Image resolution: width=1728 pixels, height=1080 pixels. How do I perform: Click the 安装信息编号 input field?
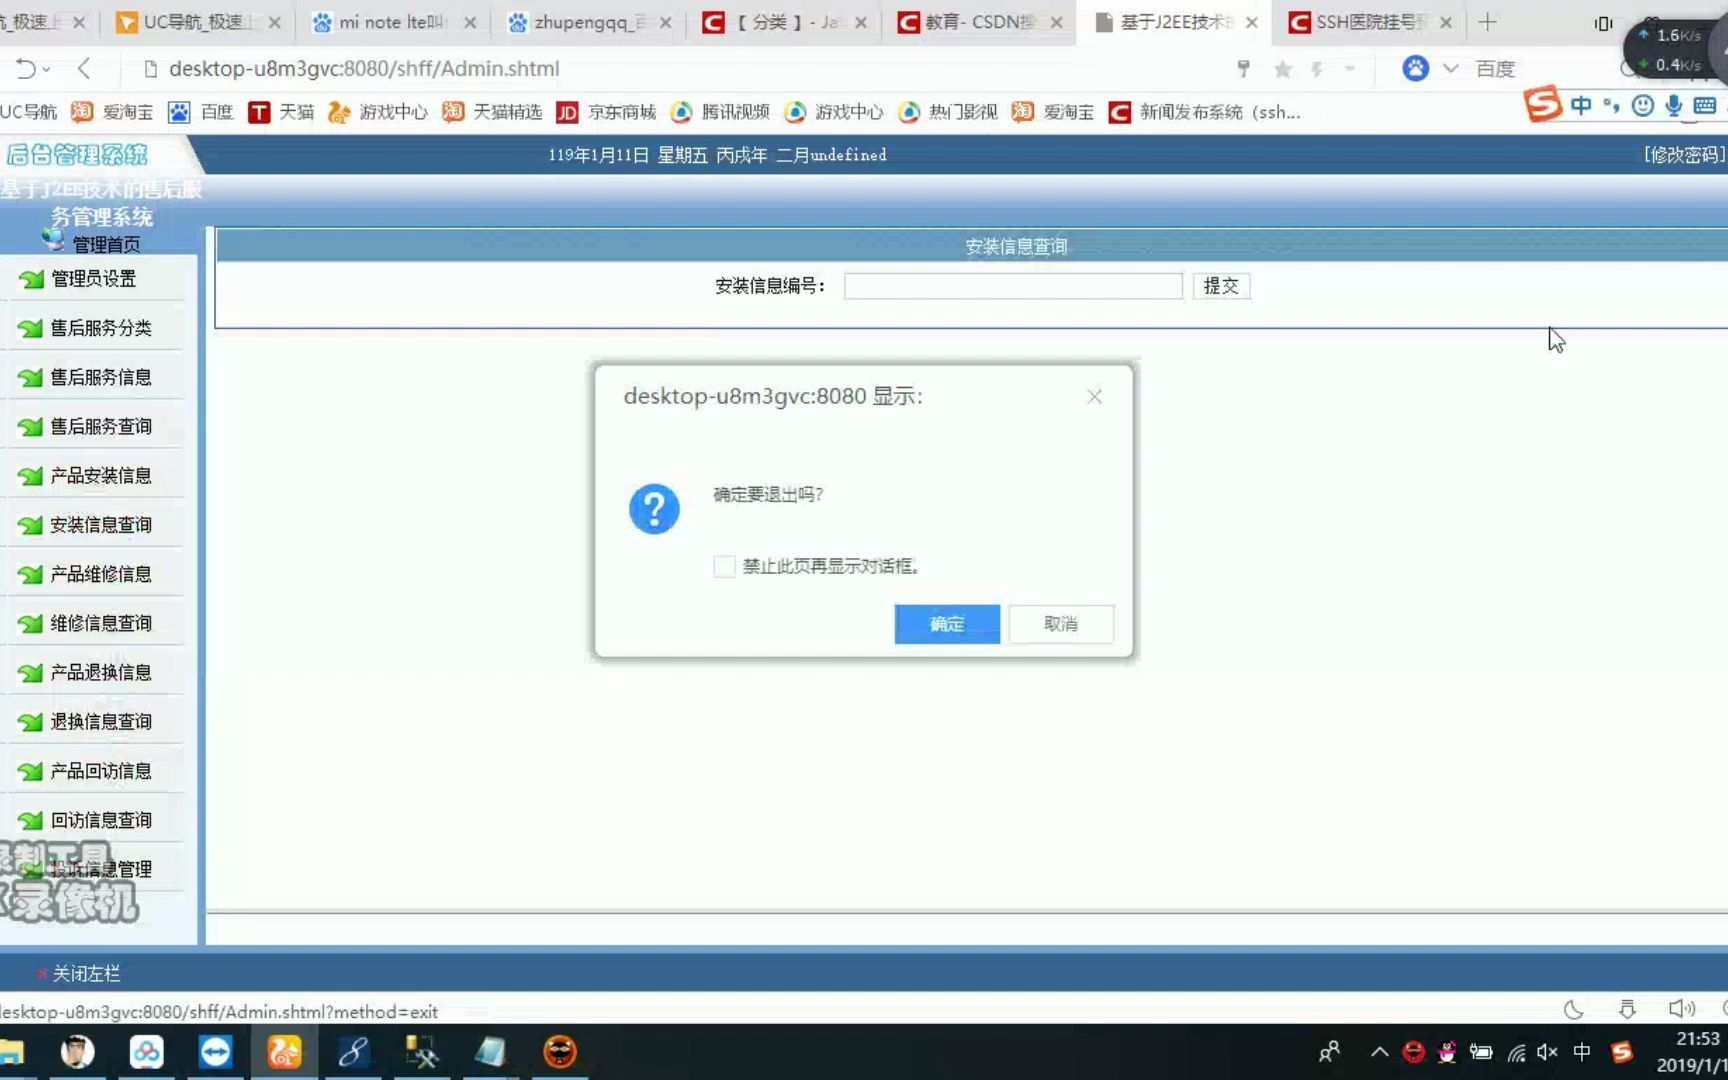(x=1012, y=286)
